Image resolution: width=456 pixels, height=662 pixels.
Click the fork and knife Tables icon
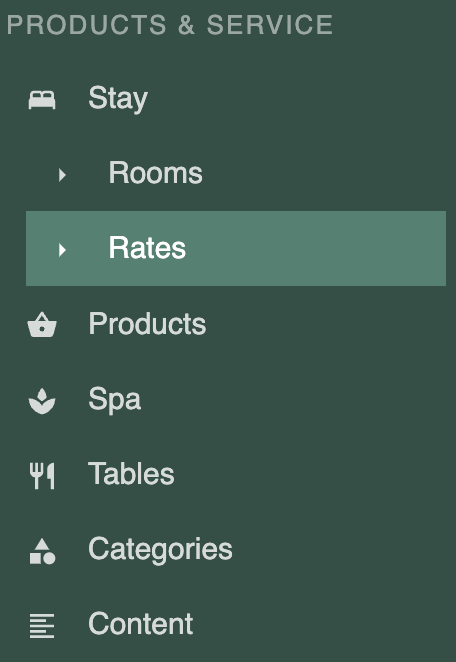pyautogui.click(x=42, y=476)
